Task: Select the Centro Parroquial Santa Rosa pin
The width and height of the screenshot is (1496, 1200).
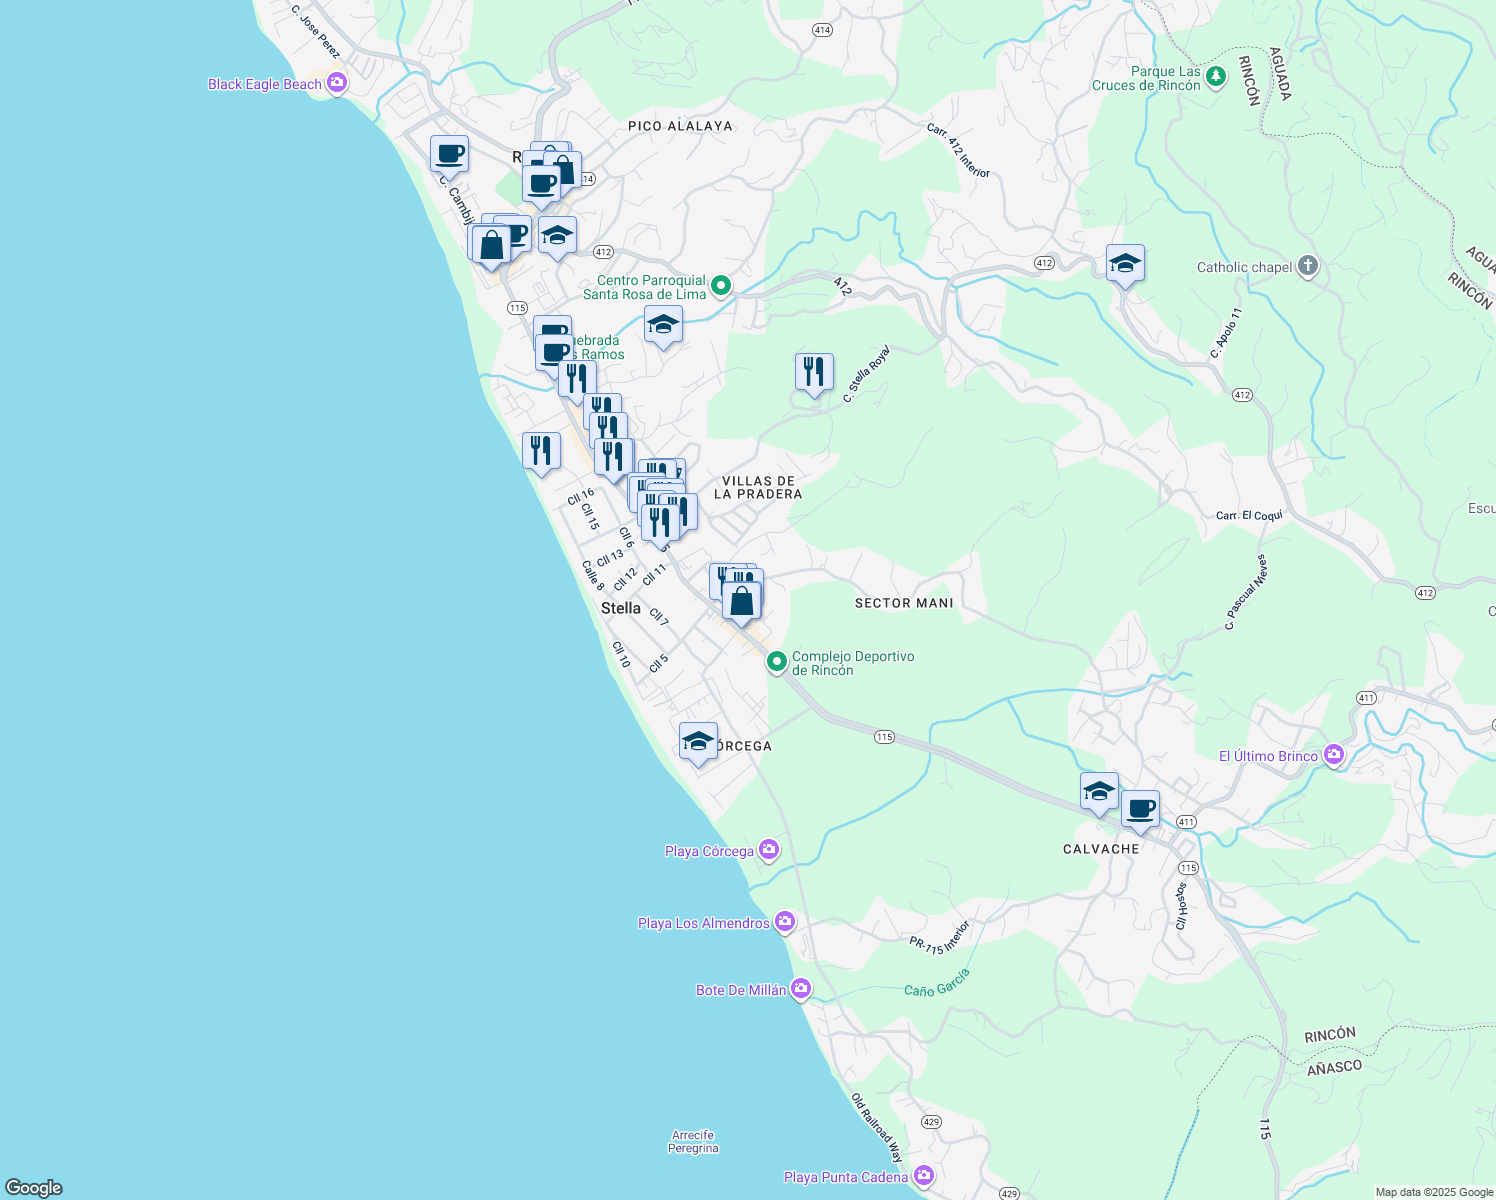Action: [720, 288]
